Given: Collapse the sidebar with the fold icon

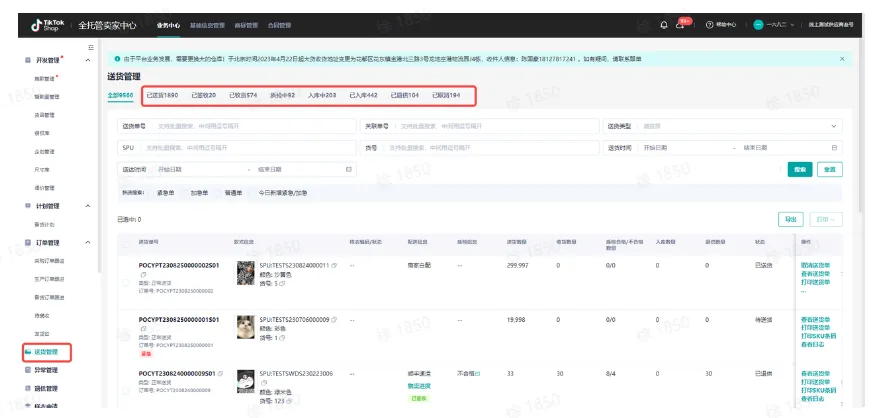Looking at the screenshot, I should coord(91,48).
